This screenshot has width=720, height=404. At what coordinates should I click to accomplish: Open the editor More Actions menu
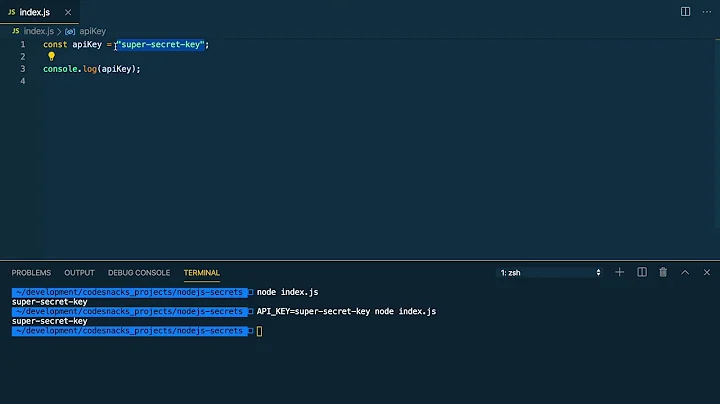click(707, 12)
